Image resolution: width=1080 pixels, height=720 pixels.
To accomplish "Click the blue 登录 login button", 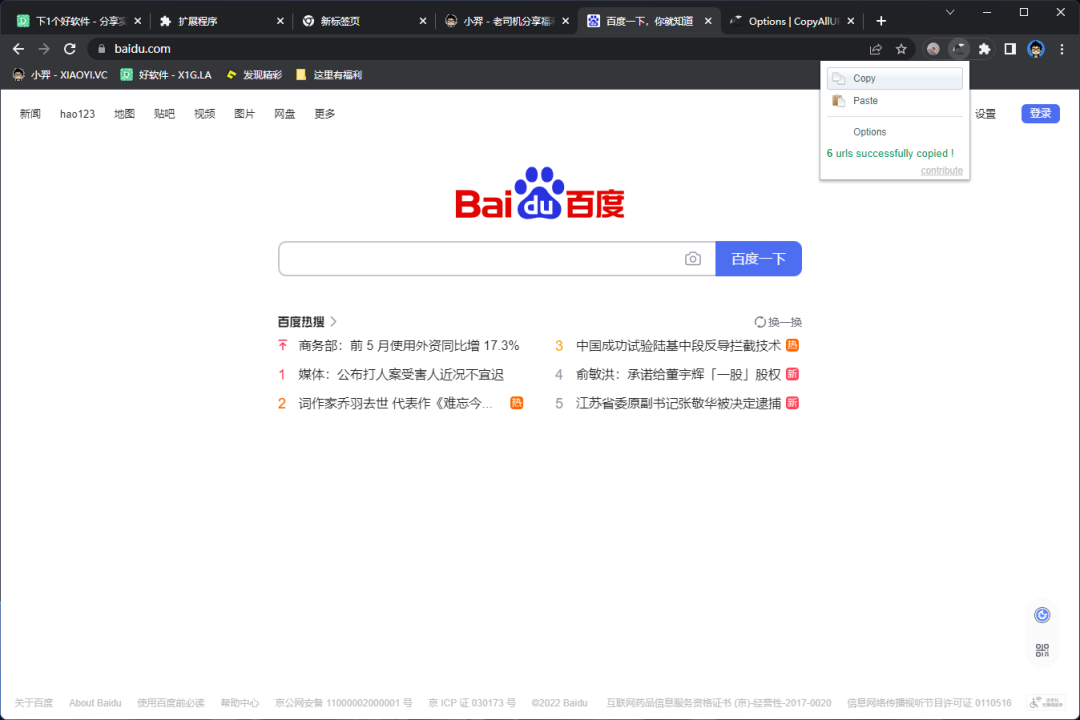I will (1040, 113).
